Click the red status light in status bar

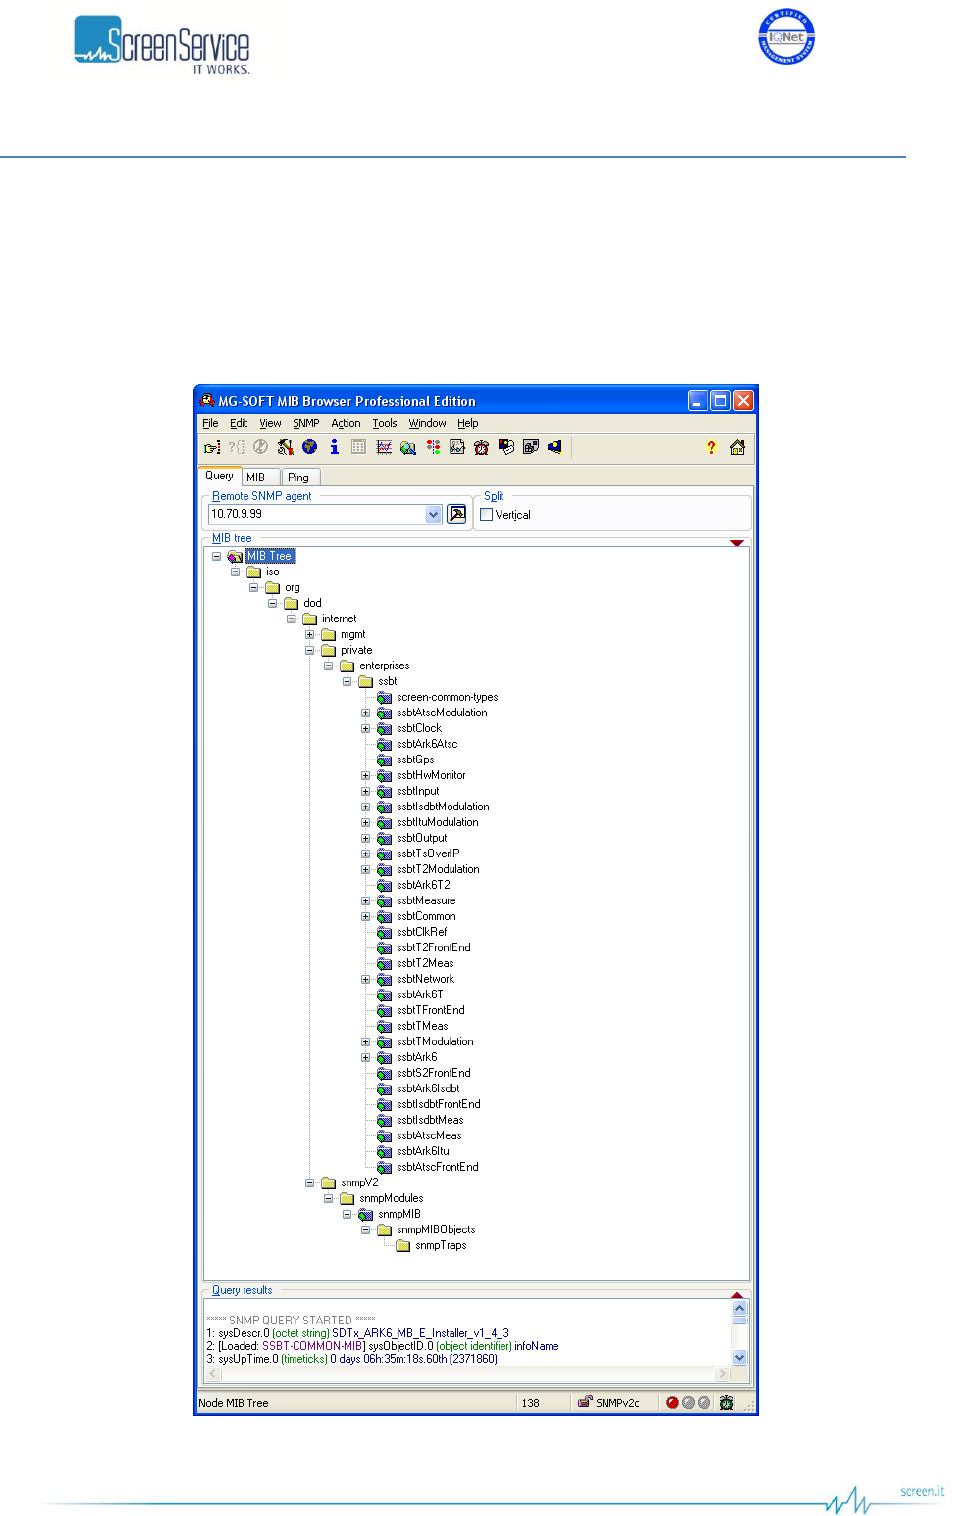coord(672,1402)
